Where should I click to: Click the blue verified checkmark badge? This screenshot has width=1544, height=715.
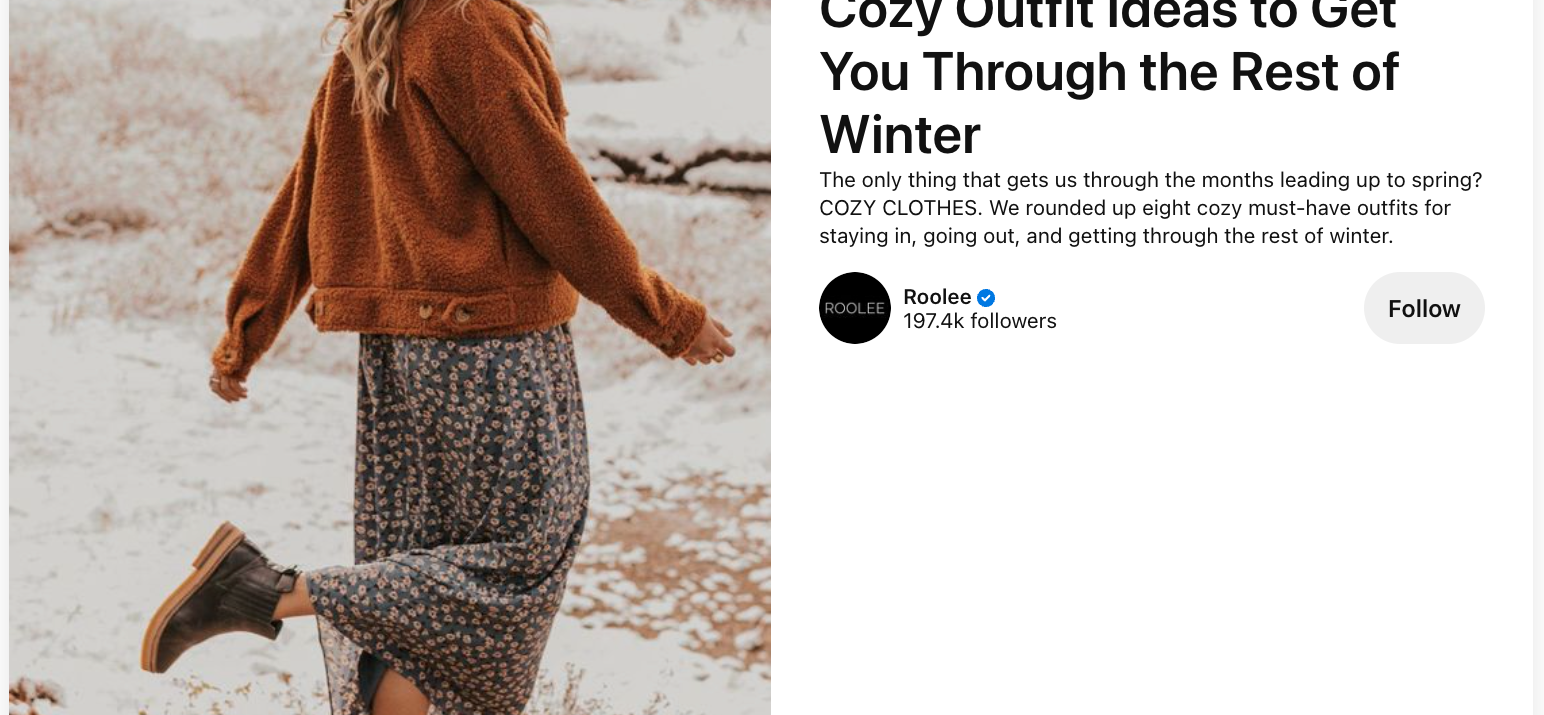click(986, 297)
